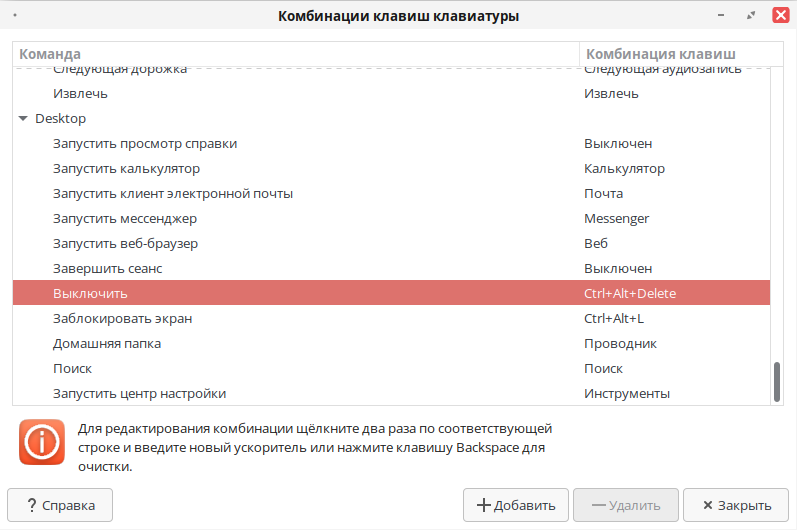Select the Домашняя папка command
This screenshot has height=530, width=797.
[107, 343]
